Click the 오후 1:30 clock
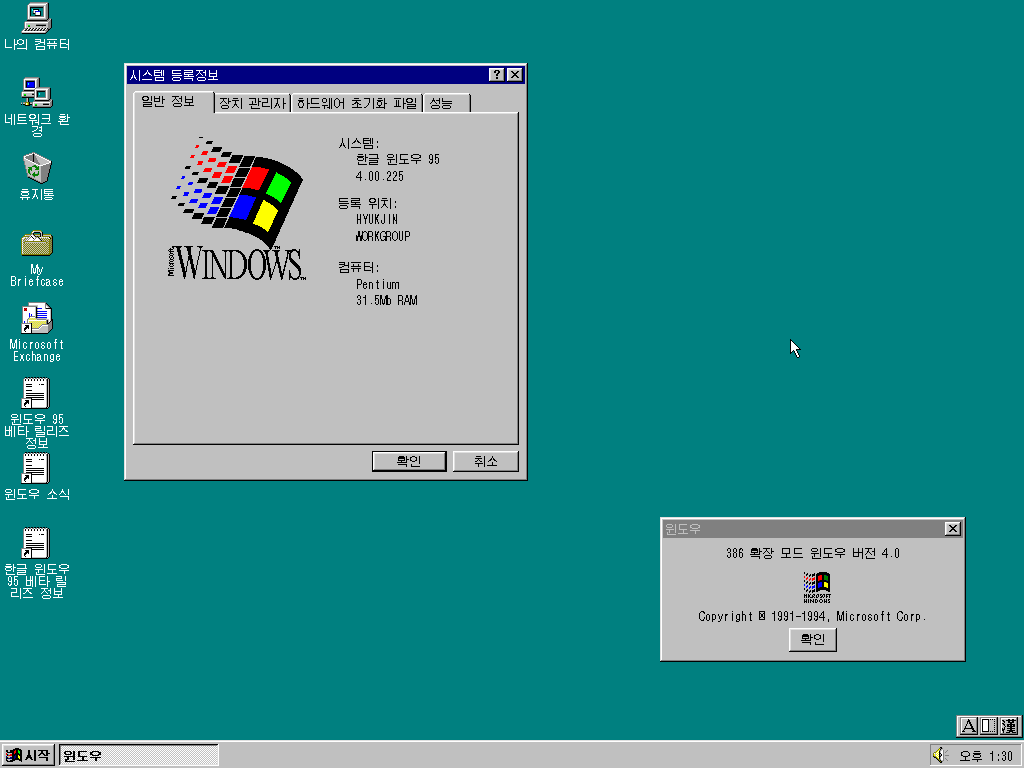Screen dimensions: 1024x768 pos(986,756)
